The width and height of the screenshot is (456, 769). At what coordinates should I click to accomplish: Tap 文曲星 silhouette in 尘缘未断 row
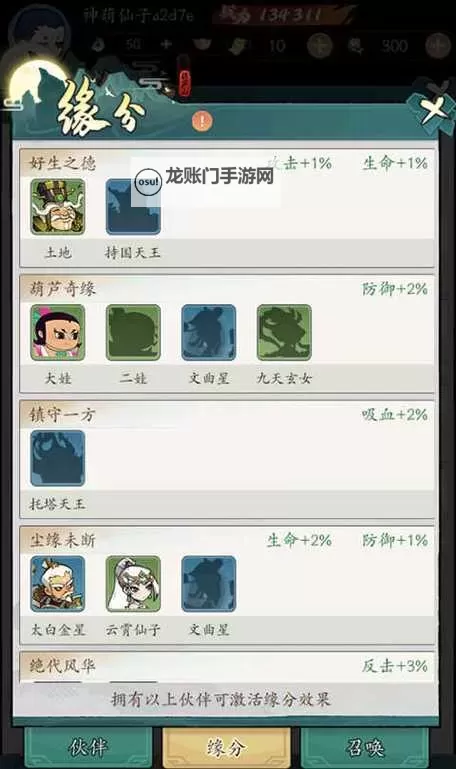(209, 584)
